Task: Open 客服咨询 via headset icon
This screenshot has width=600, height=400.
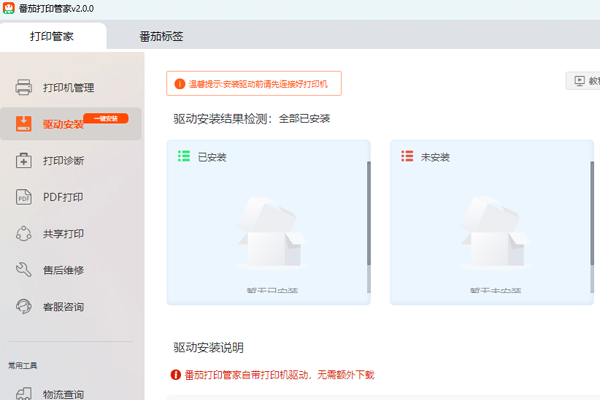Action: coord(24,307)
